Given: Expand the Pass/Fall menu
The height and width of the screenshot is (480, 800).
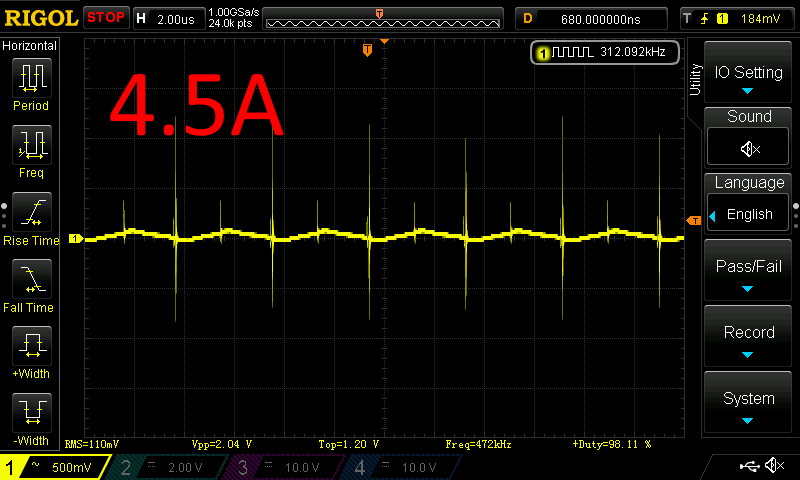Looking at the screenshot, I should (x=748, y=270).
